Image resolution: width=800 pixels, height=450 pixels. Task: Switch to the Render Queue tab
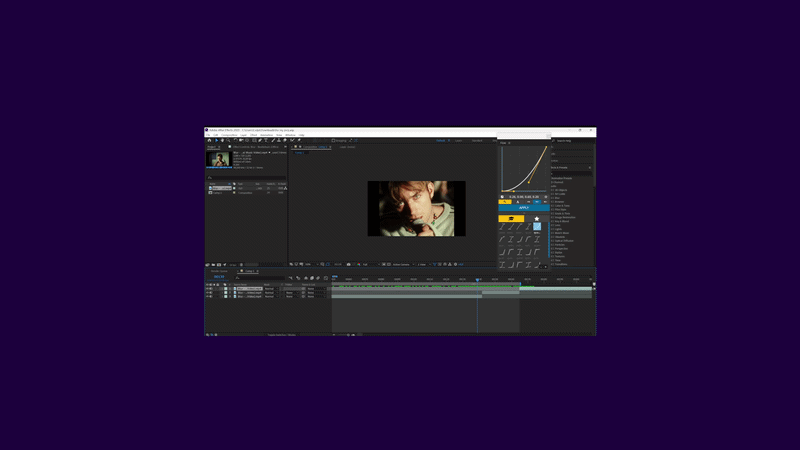pos(219,271)
